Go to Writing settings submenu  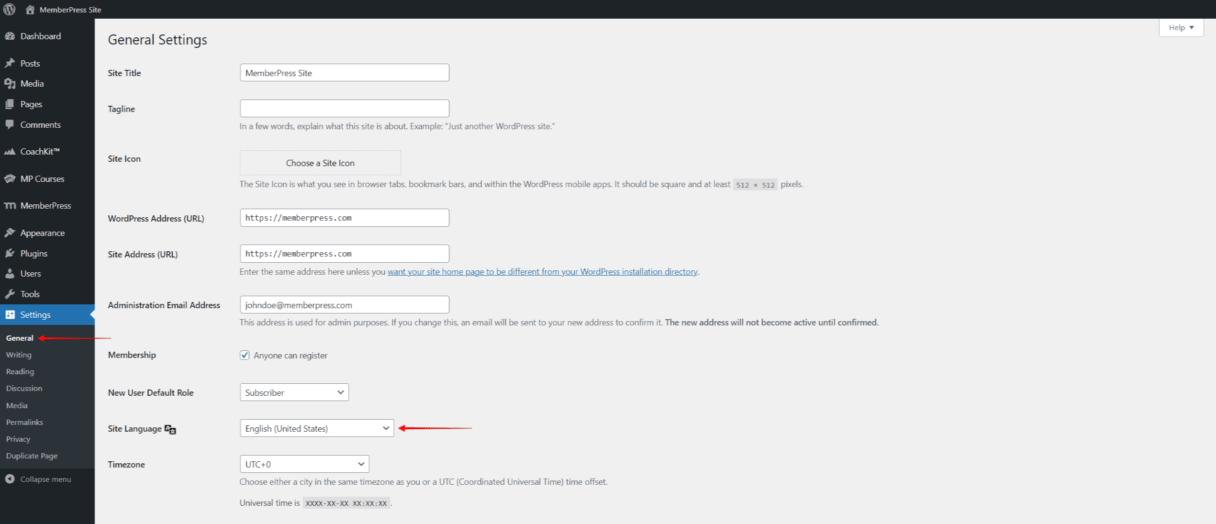point(18,355)
